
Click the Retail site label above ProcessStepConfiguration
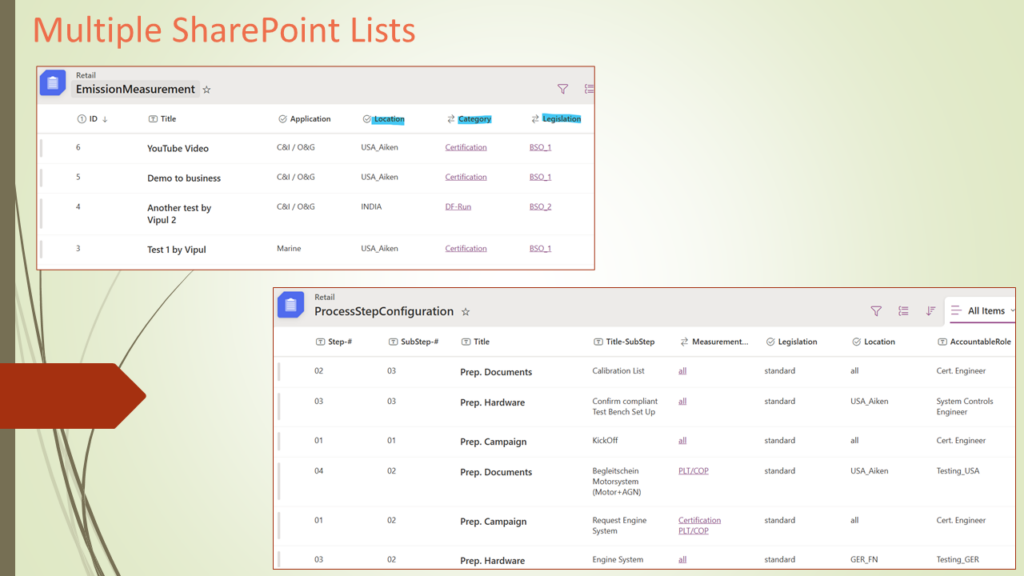(325, 297)
